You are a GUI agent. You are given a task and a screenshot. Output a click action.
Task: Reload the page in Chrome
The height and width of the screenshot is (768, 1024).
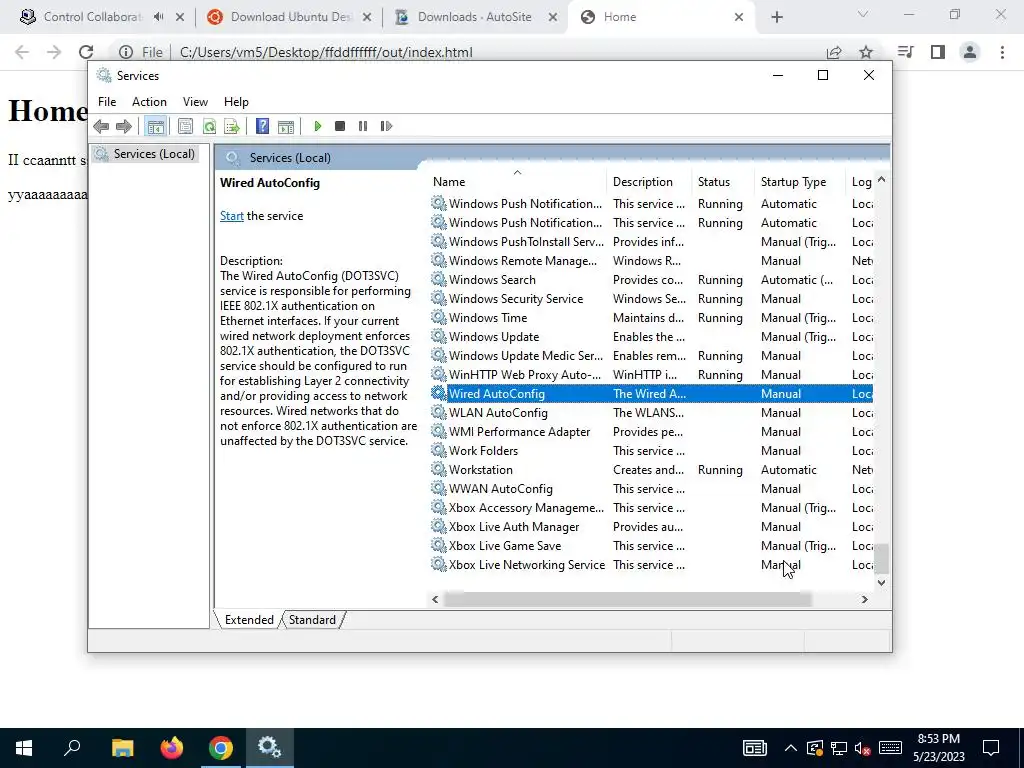(x=86, y=52)
